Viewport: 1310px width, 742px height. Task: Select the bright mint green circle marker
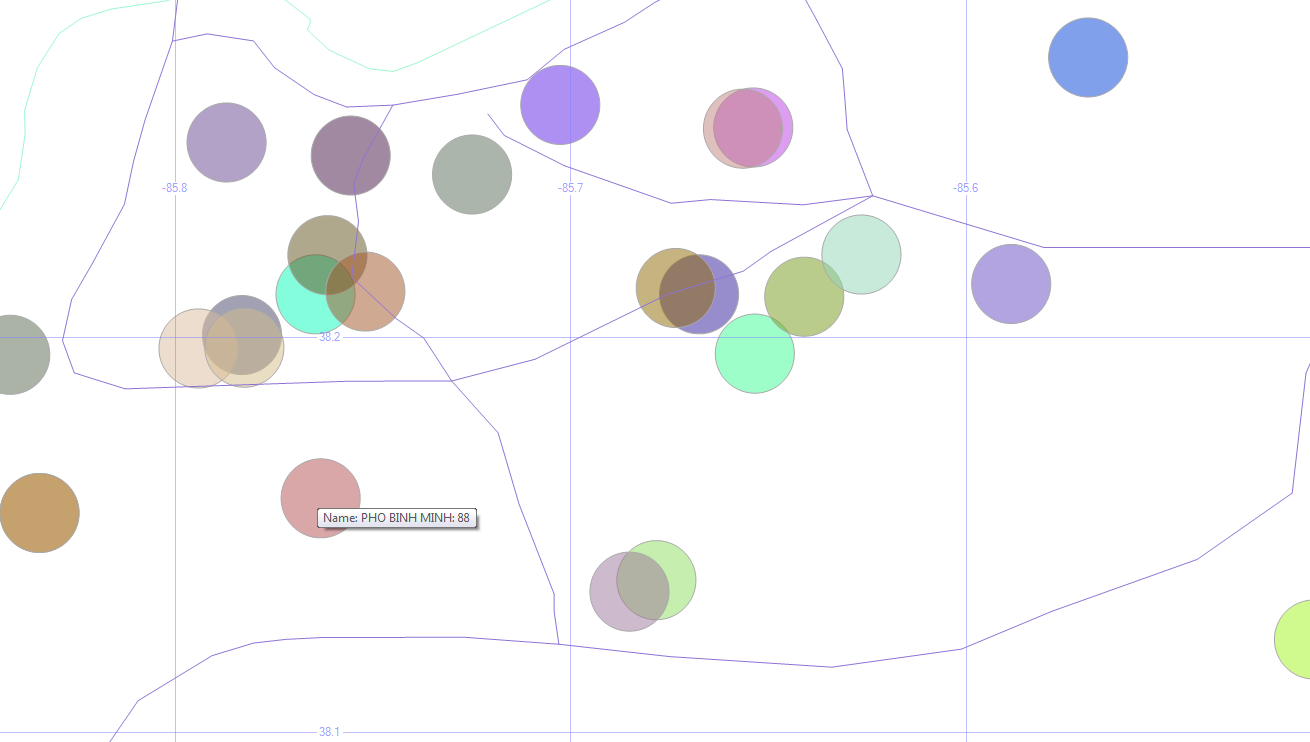[x=755, y=354]
